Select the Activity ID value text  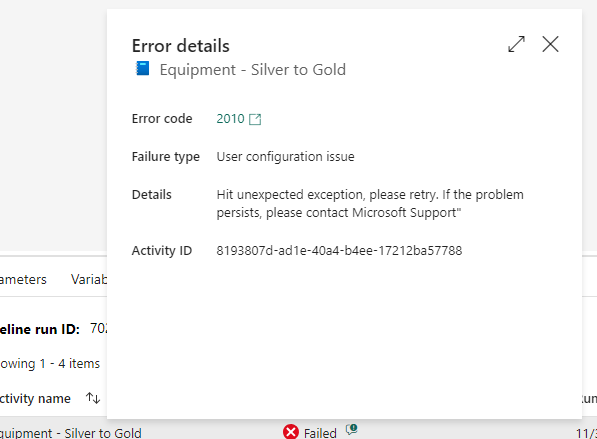(x=339, y=251)
